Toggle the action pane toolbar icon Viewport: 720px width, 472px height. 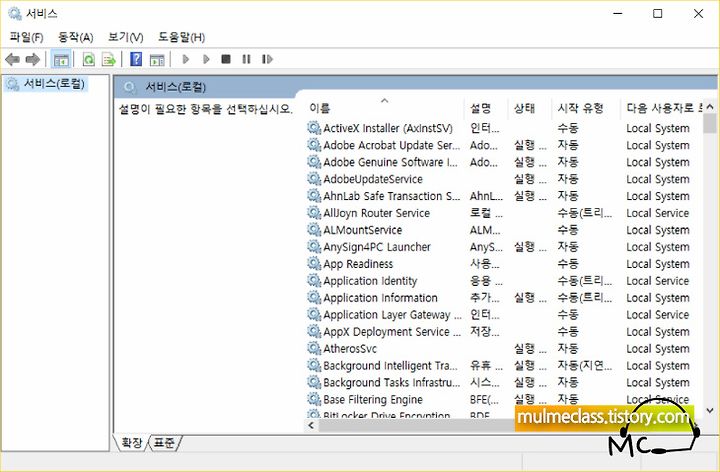[157, 59]
